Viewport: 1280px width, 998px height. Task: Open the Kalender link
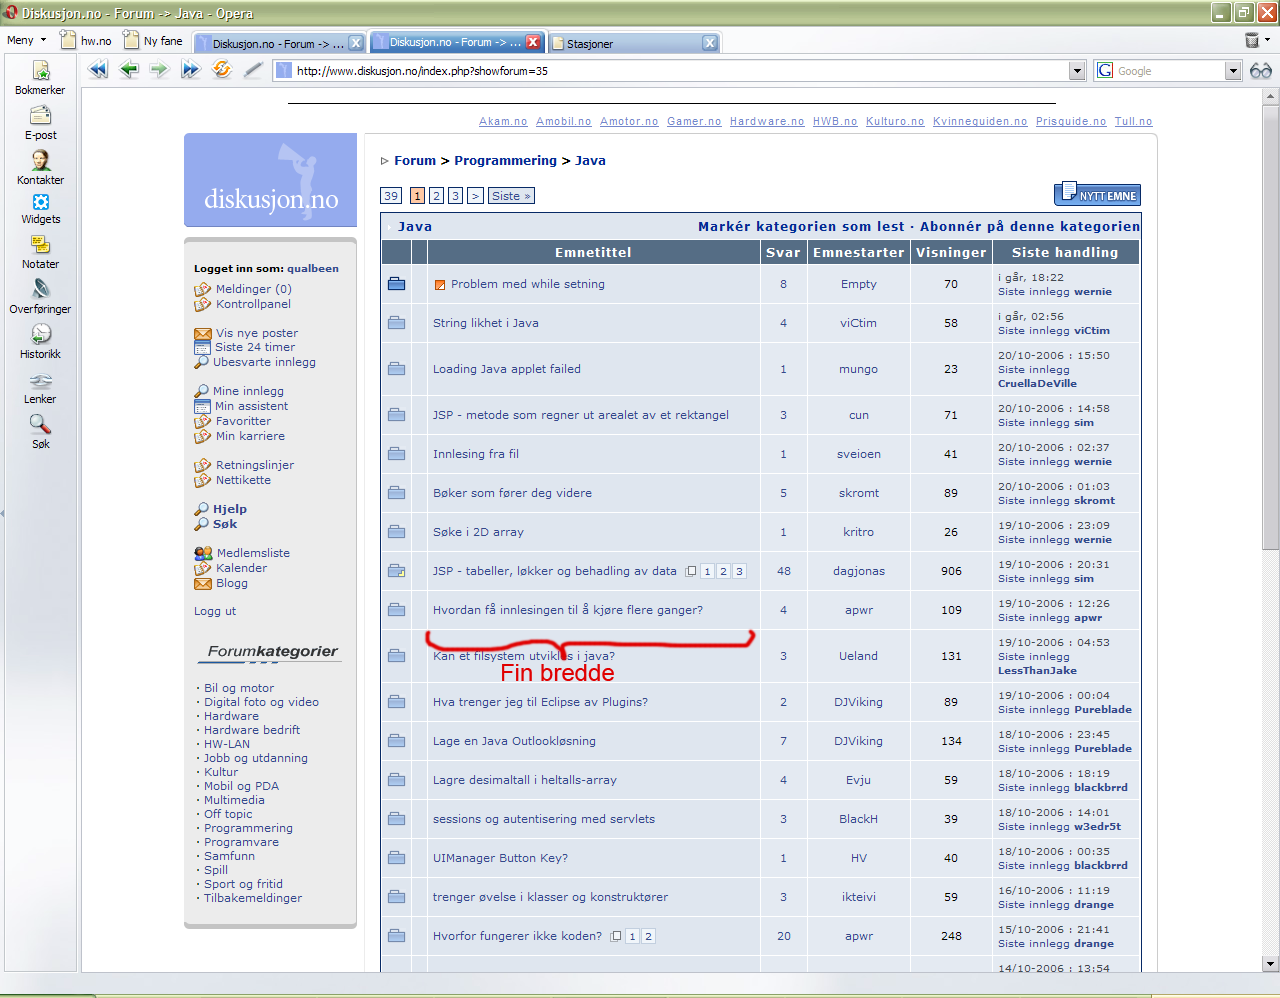(x=241, y=568)
